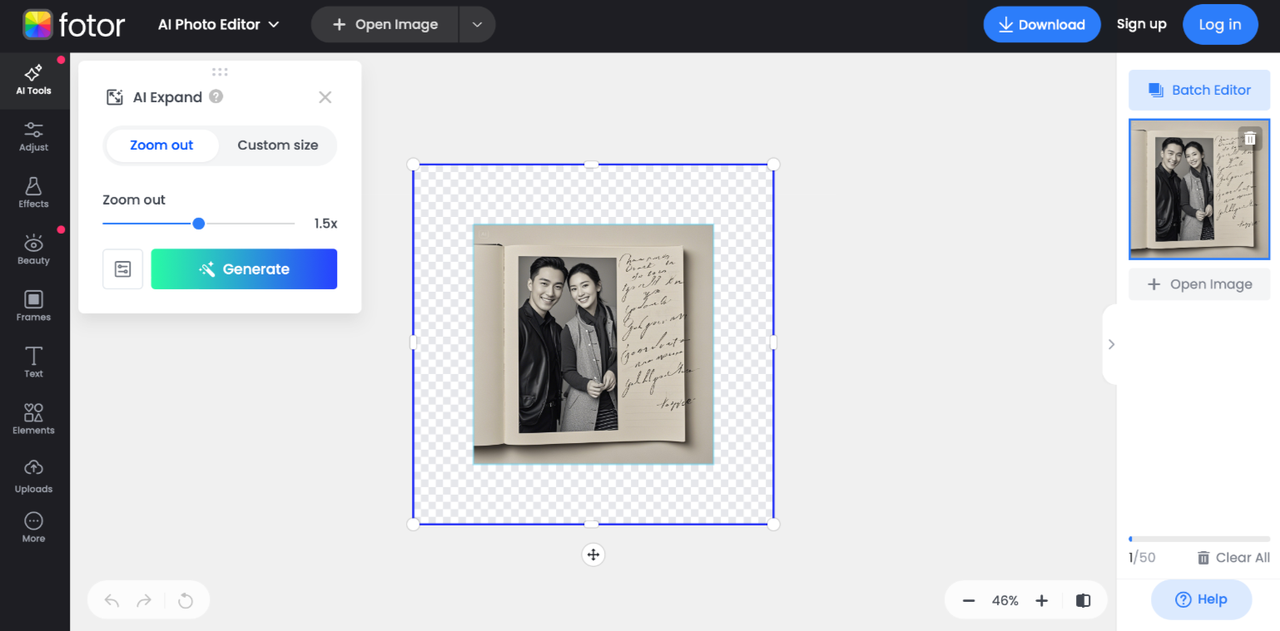Select the Custom size tab

pos(278,145)
